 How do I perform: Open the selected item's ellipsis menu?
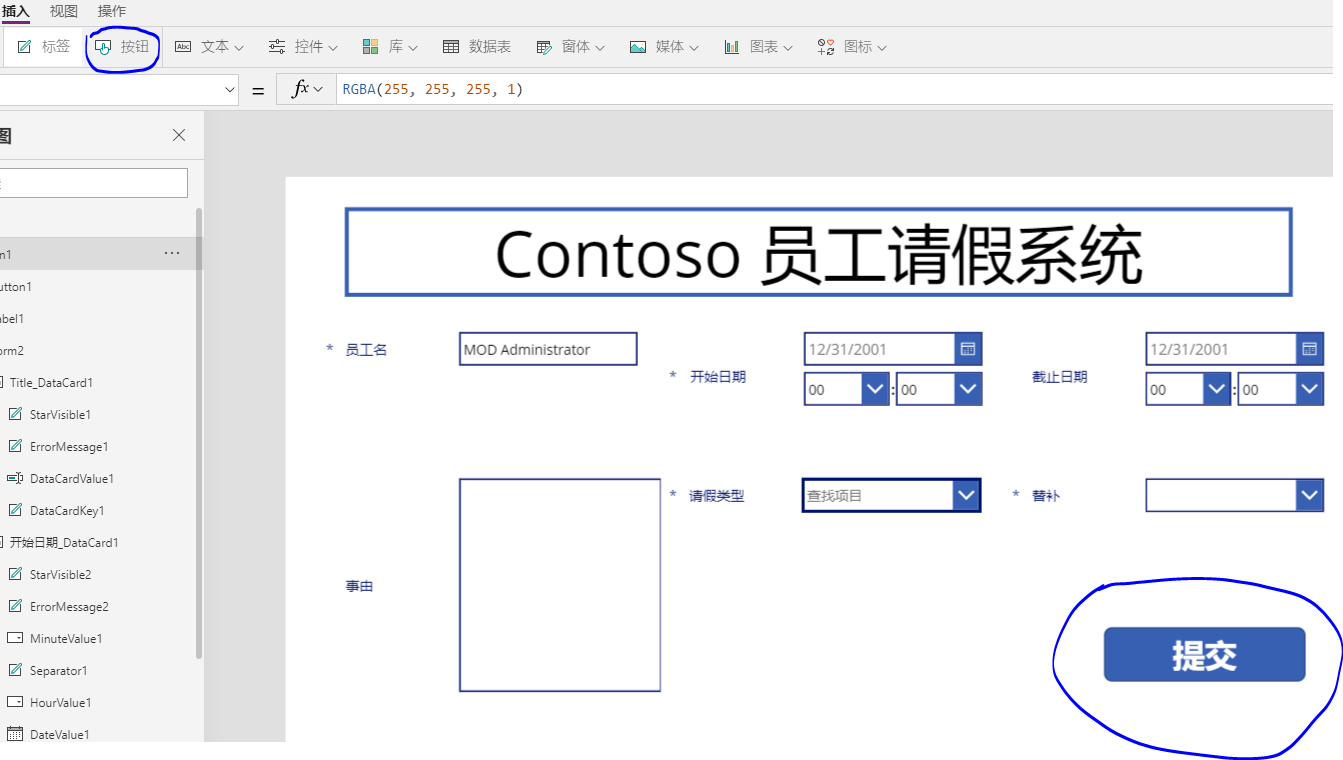[172, 254]
